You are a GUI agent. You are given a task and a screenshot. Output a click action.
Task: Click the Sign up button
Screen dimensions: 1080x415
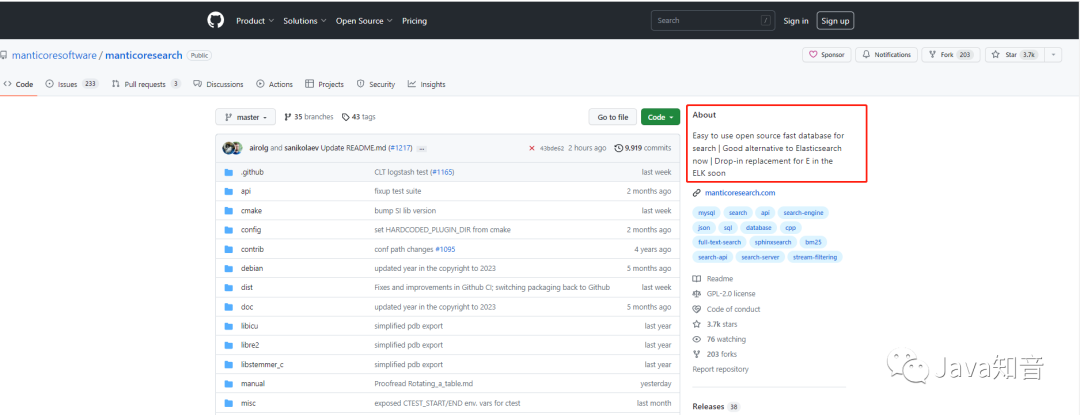(835, 21)
